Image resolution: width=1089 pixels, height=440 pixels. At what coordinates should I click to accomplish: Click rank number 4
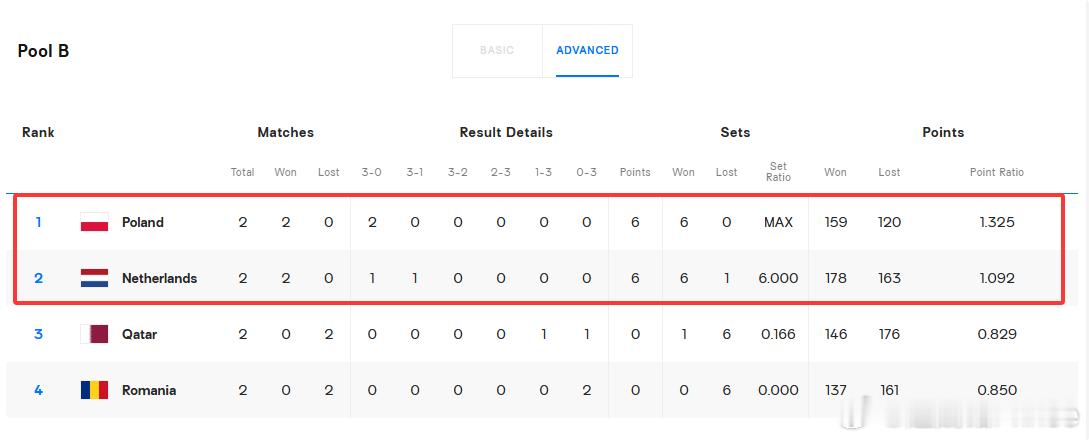pyautogui.click(x=39, y=390)
